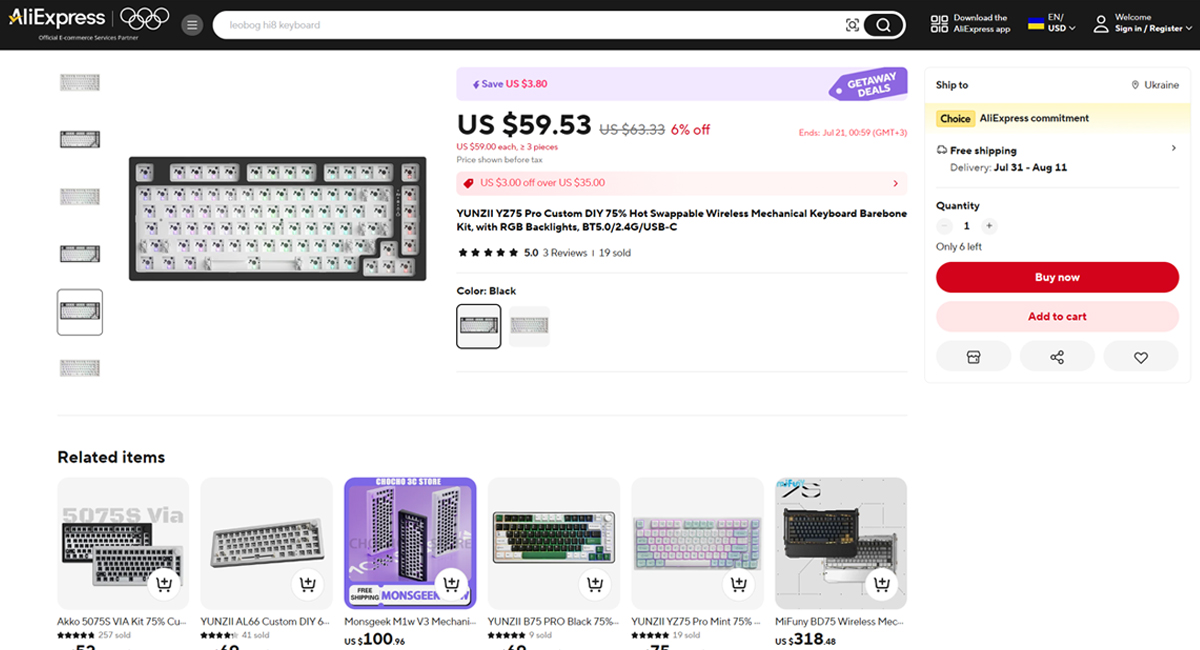
Task: Add Akko 5075S VIA Kit to cart icon
Action: pos(164,584)
